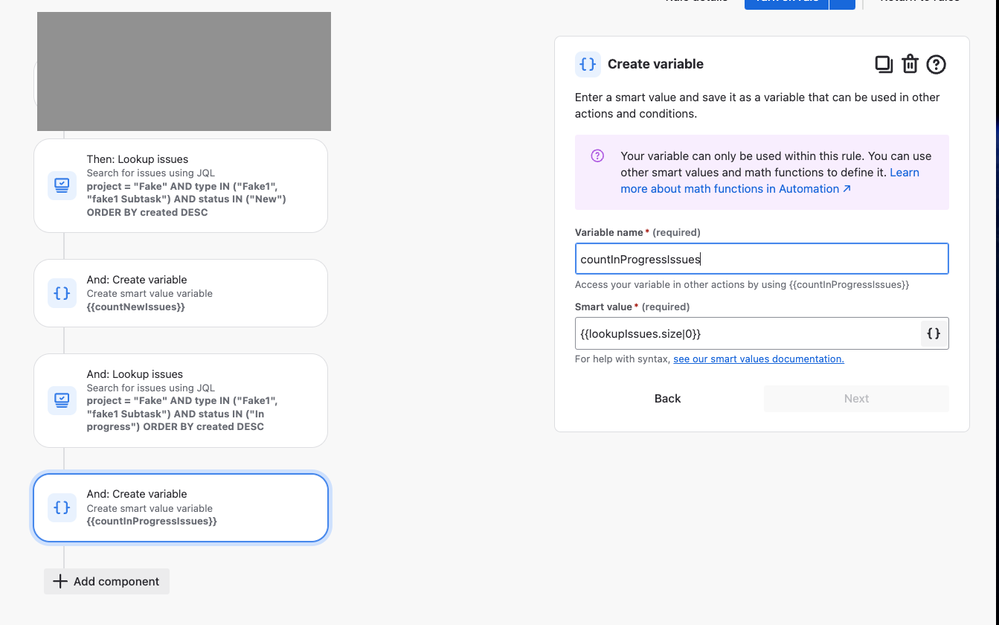Click Lookup issues icon for New status step
Image resolution: width=999 pixels, height=625 pixels.
pyautogui.click(x=62, y=185)
